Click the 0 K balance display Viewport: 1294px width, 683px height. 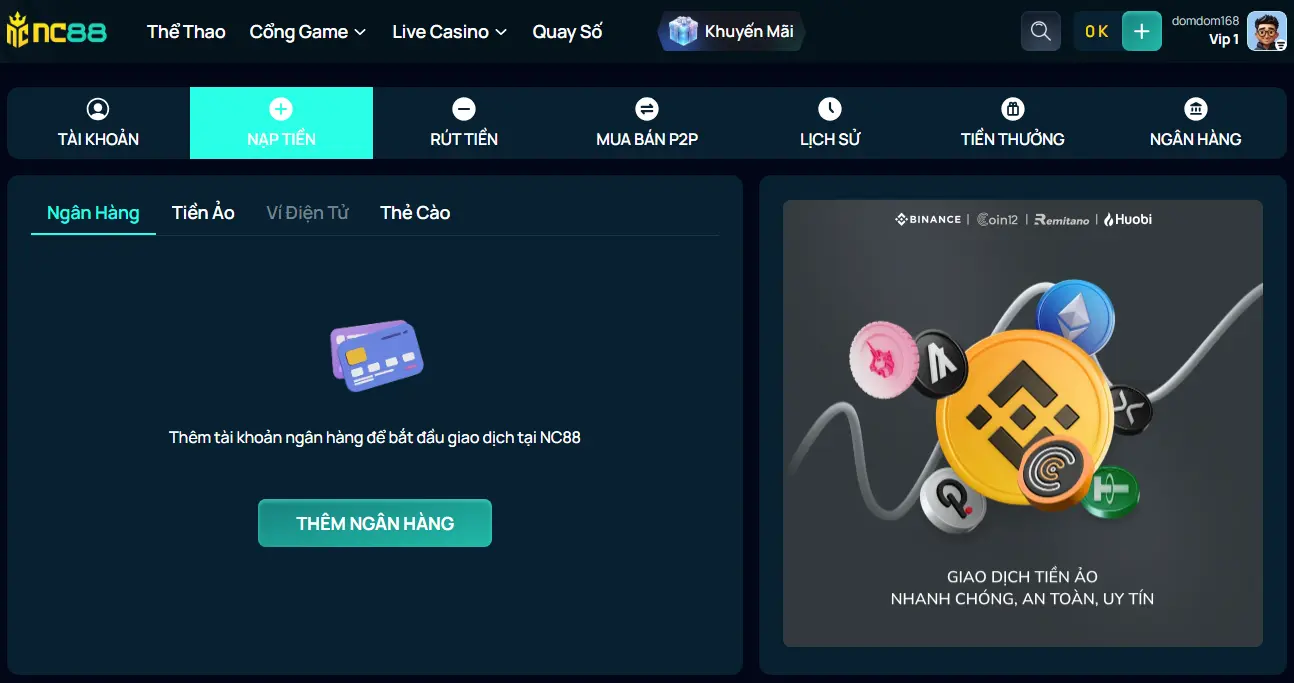pos(1097,31)
